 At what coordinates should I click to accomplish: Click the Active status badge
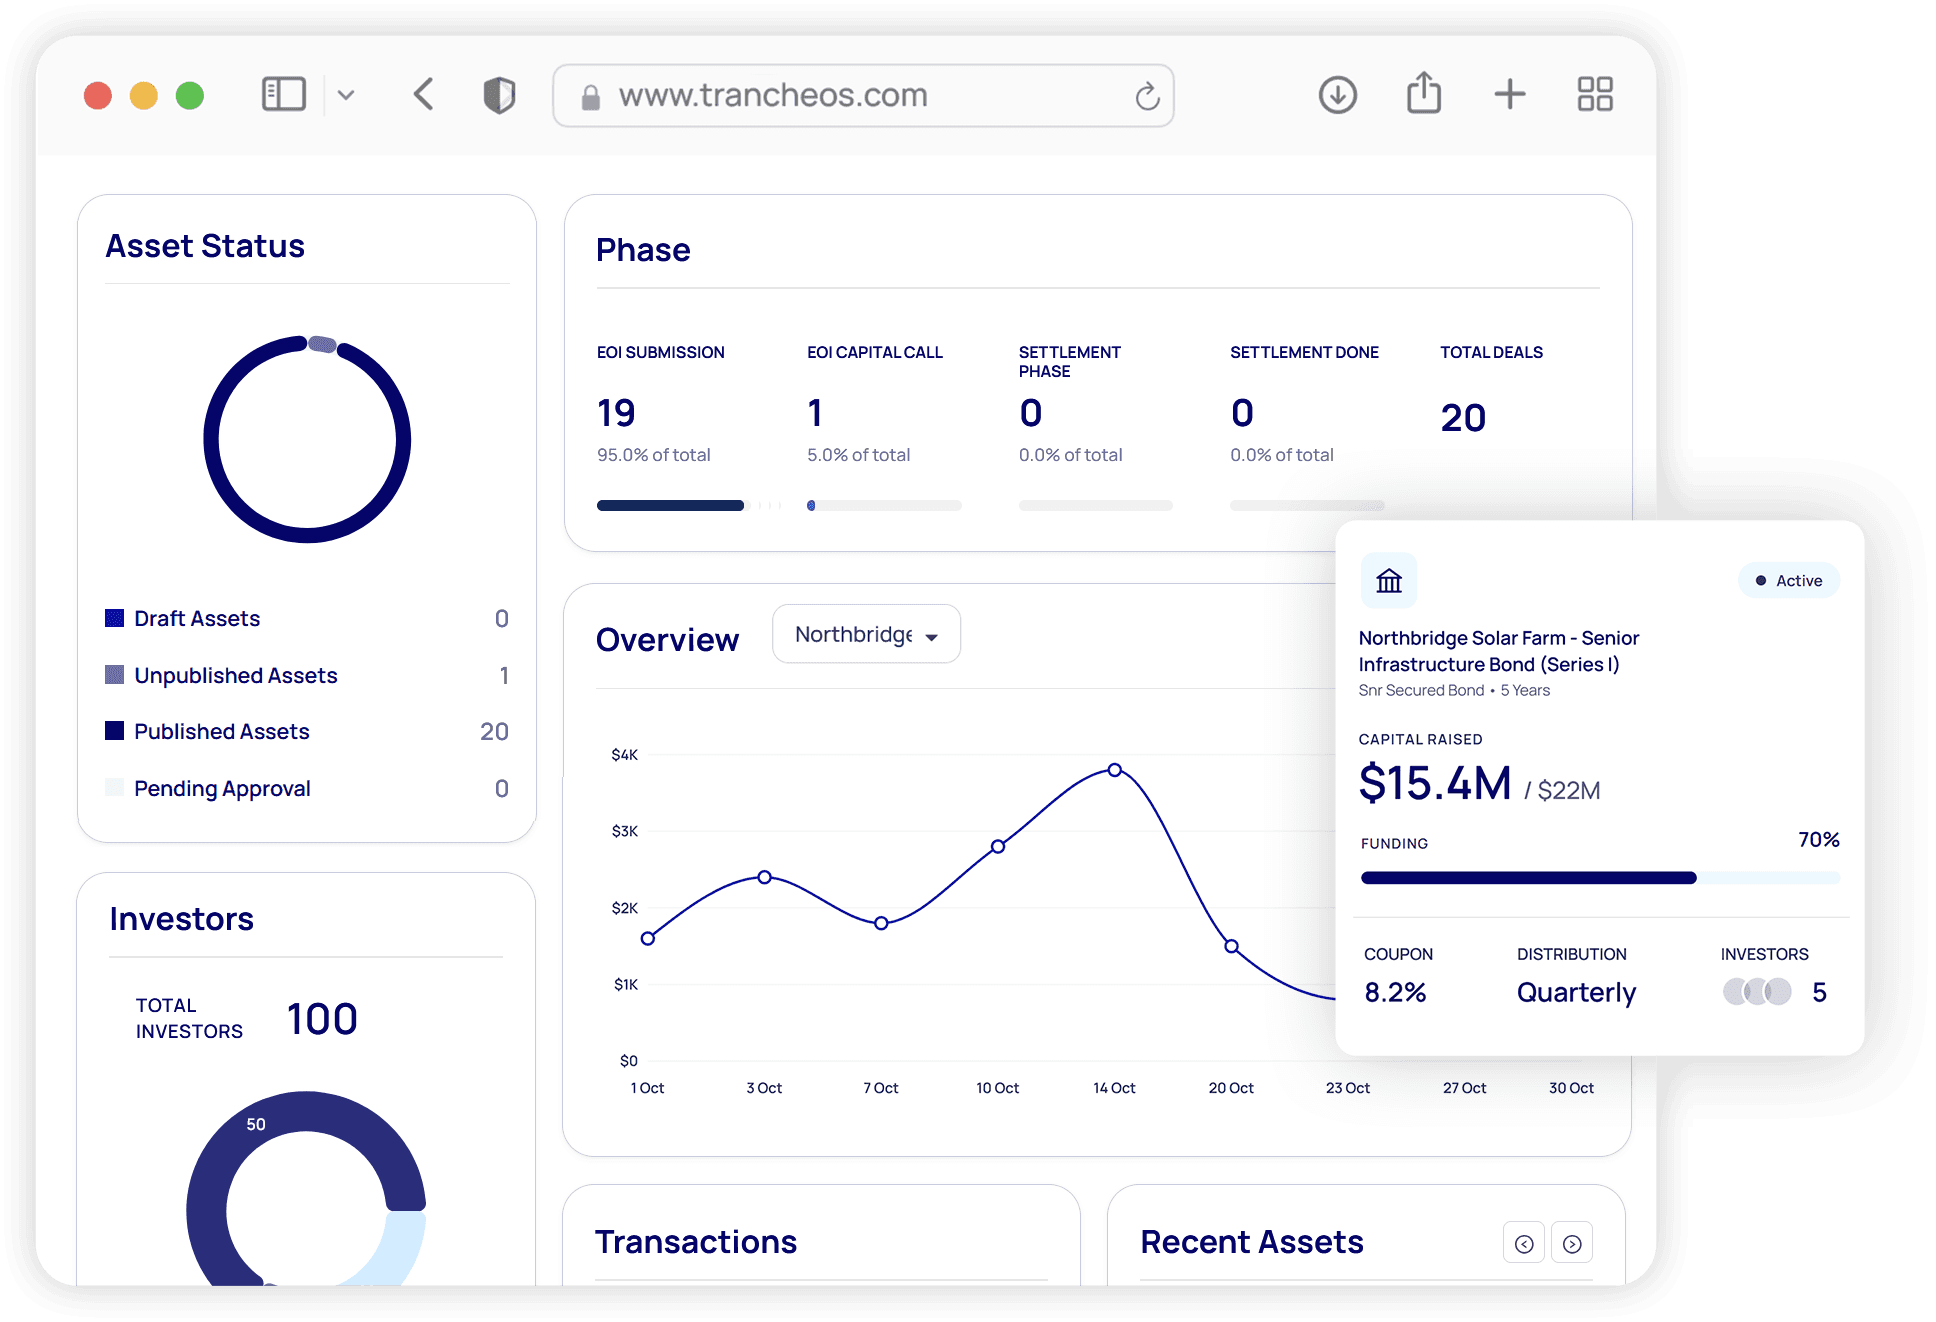coord(1788,581)
